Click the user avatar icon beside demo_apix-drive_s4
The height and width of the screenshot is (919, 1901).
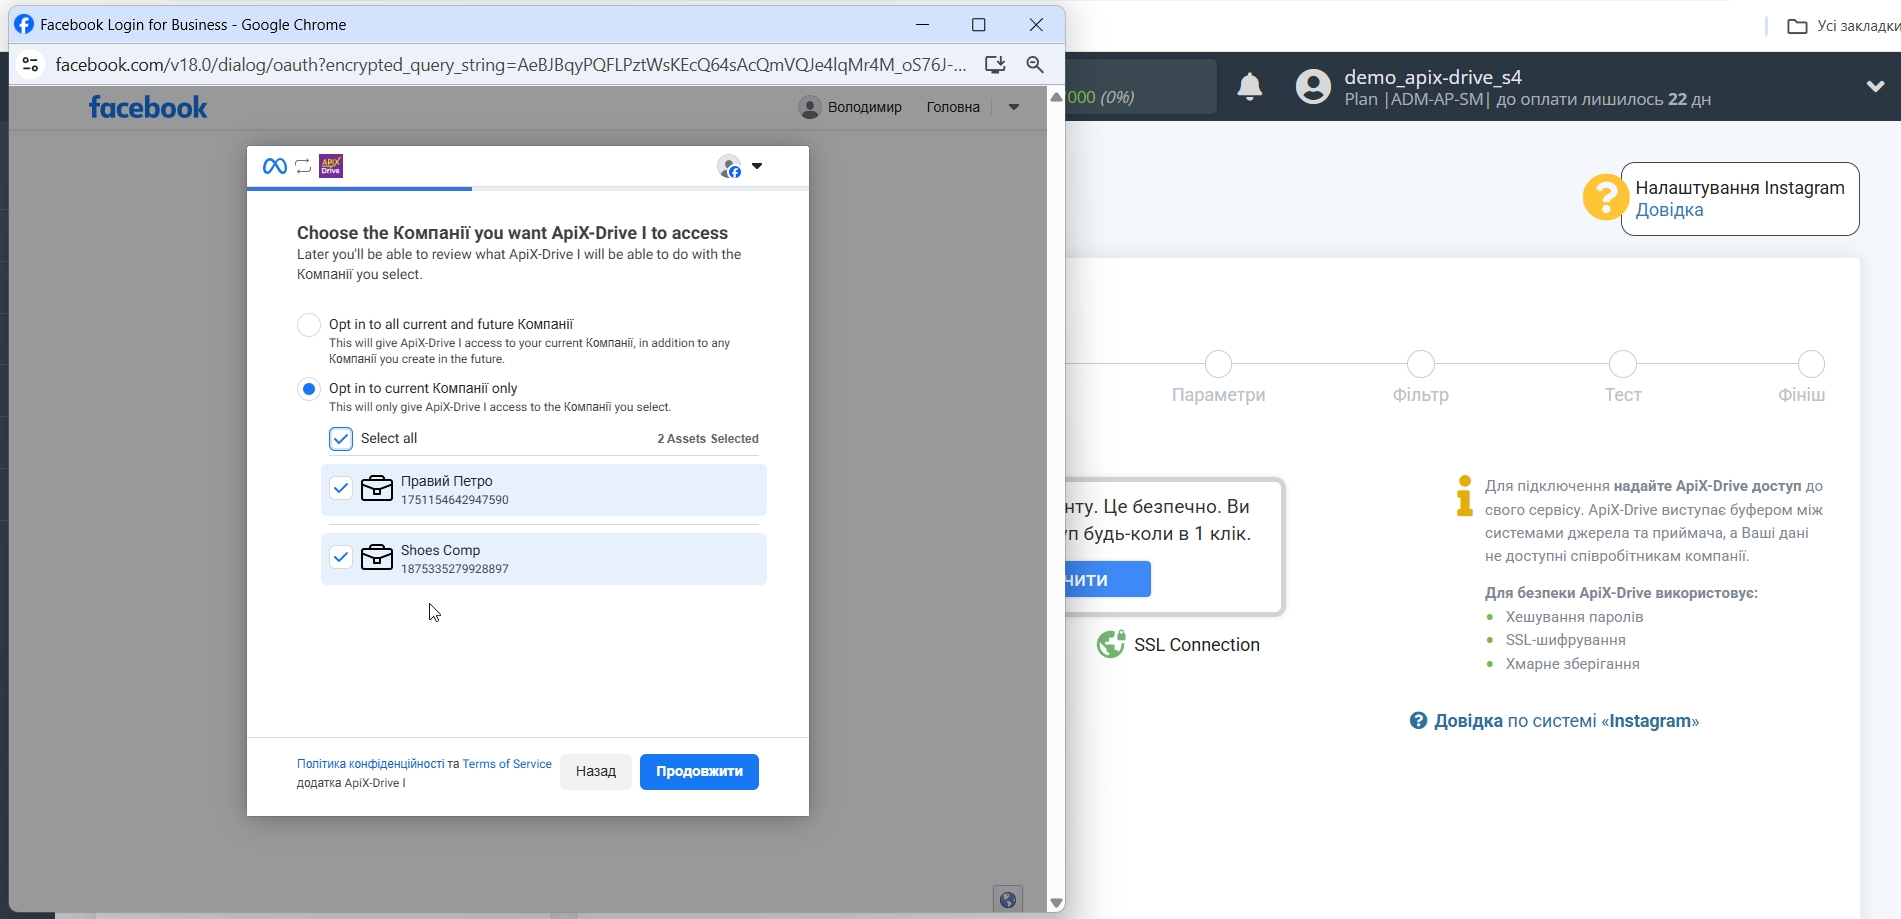[1314, 87]
